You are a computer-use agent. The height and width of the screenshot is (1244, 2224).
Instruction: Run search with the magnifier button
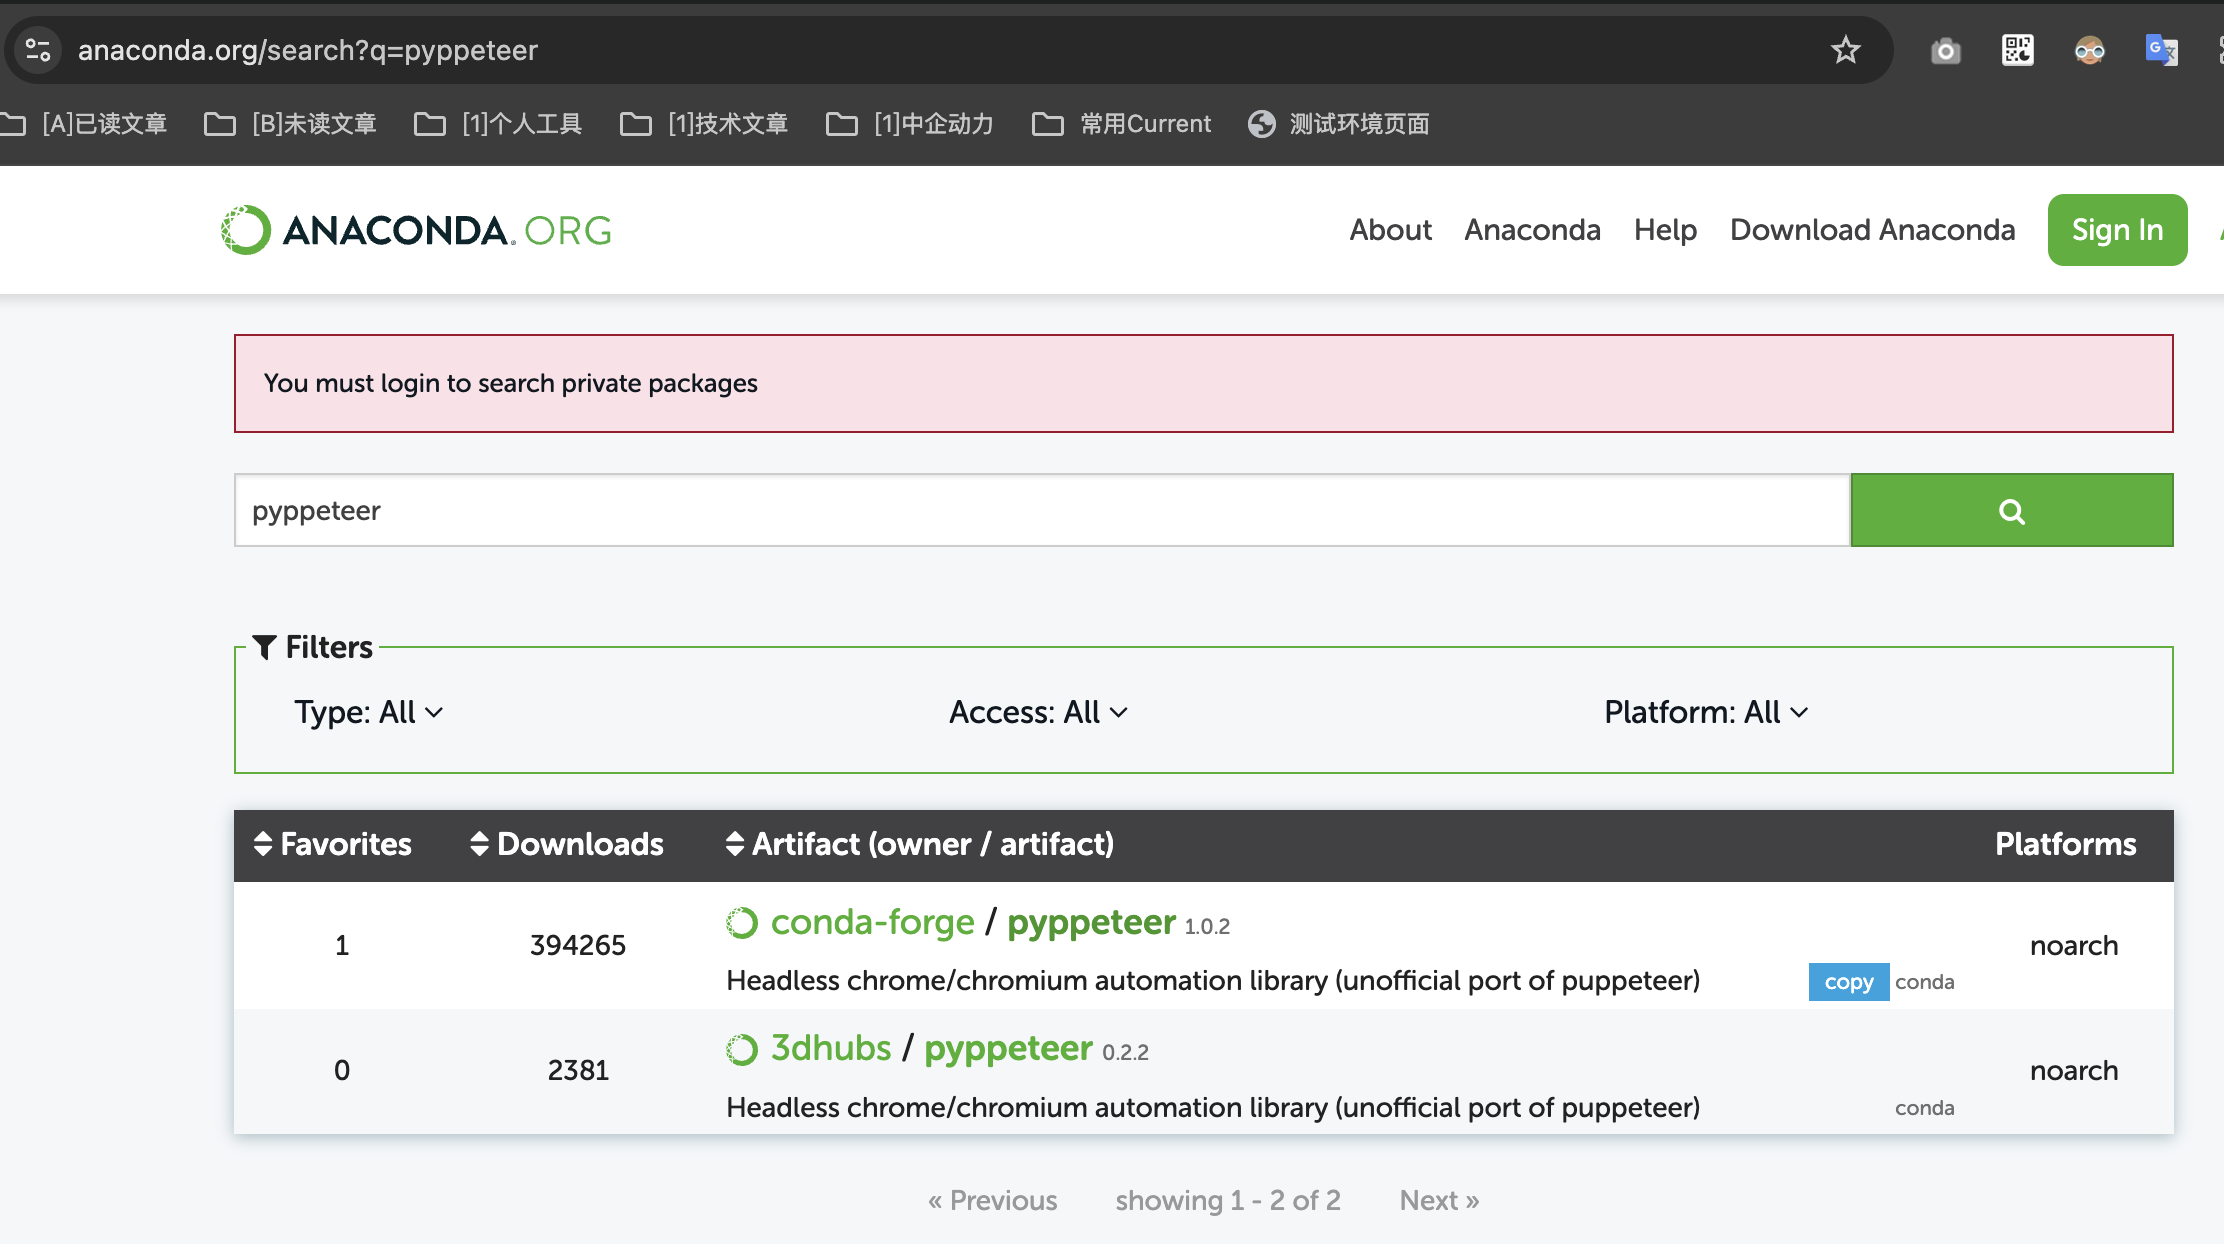coord(2012,511)
